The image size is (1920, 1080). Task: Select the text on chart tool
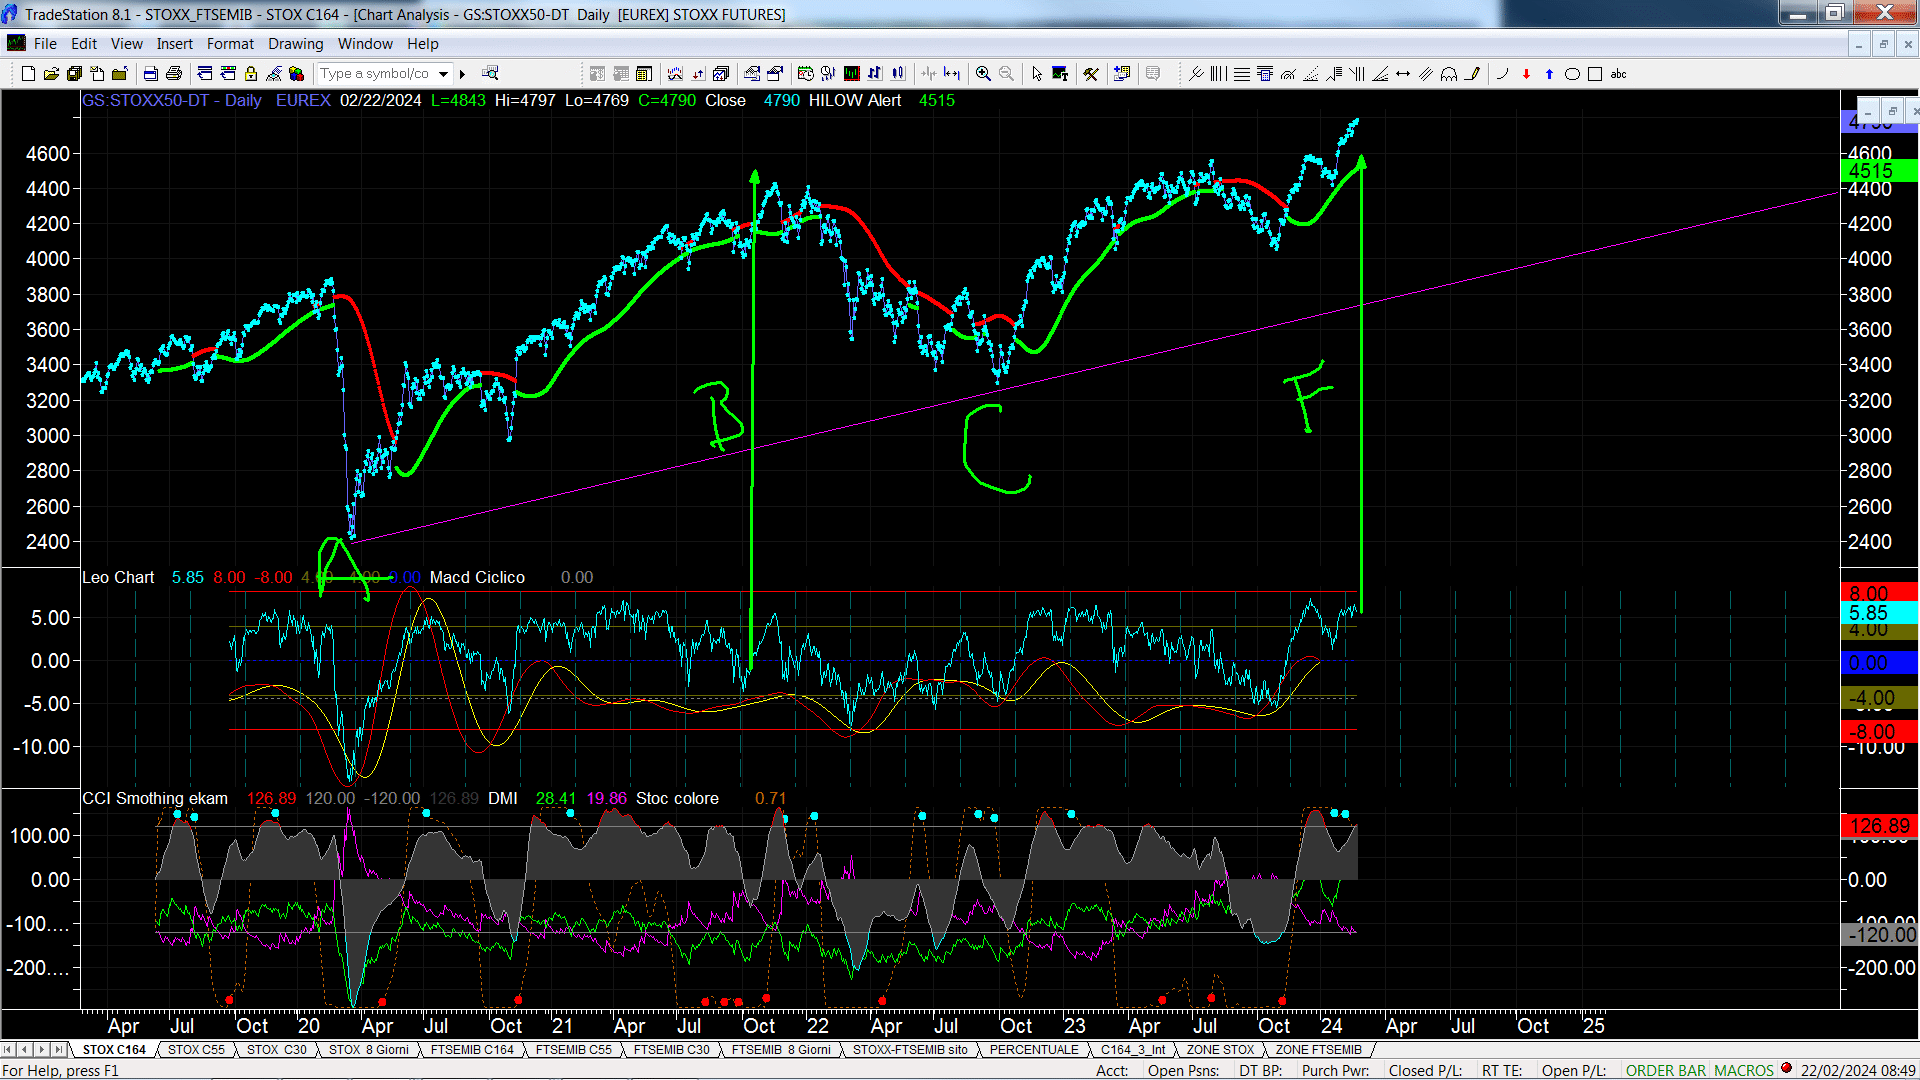1060,73
